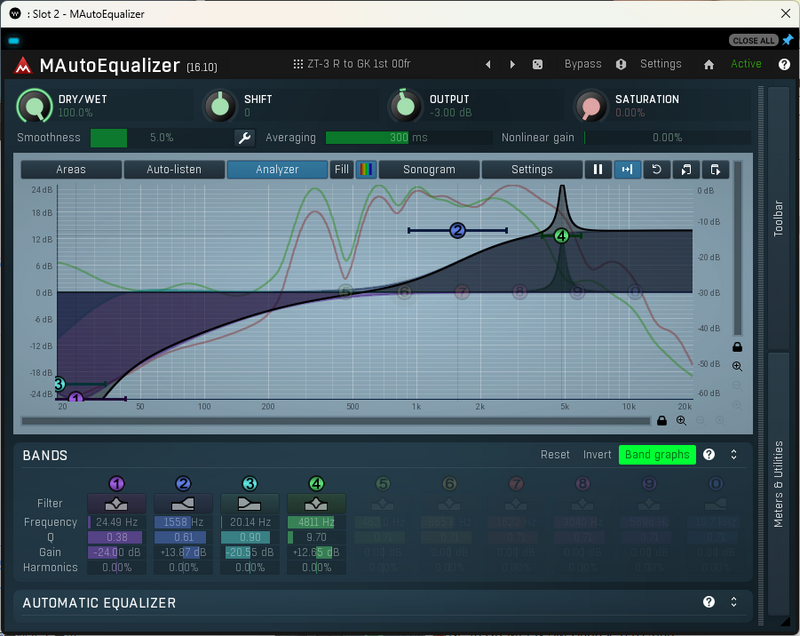Toggle the analyzer width arrows button
This screenshot has height=636, width=800.
click(x=628, y=169)
